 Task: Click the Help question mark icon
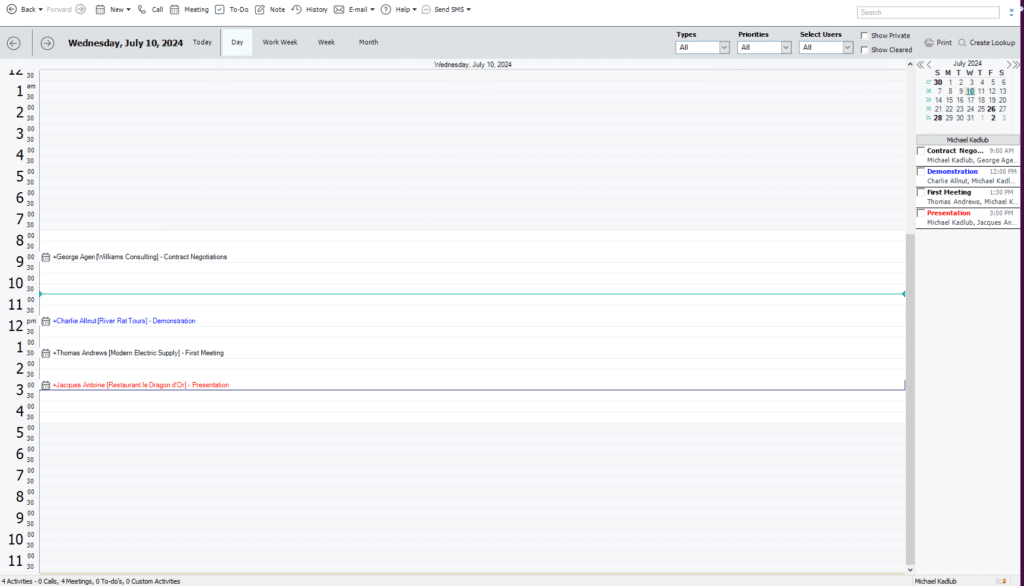click(386, 10)
